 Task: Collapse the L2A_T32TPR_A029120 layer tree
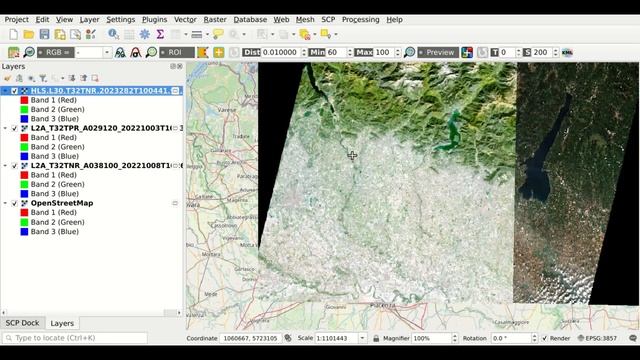click(x=5, y=128)
